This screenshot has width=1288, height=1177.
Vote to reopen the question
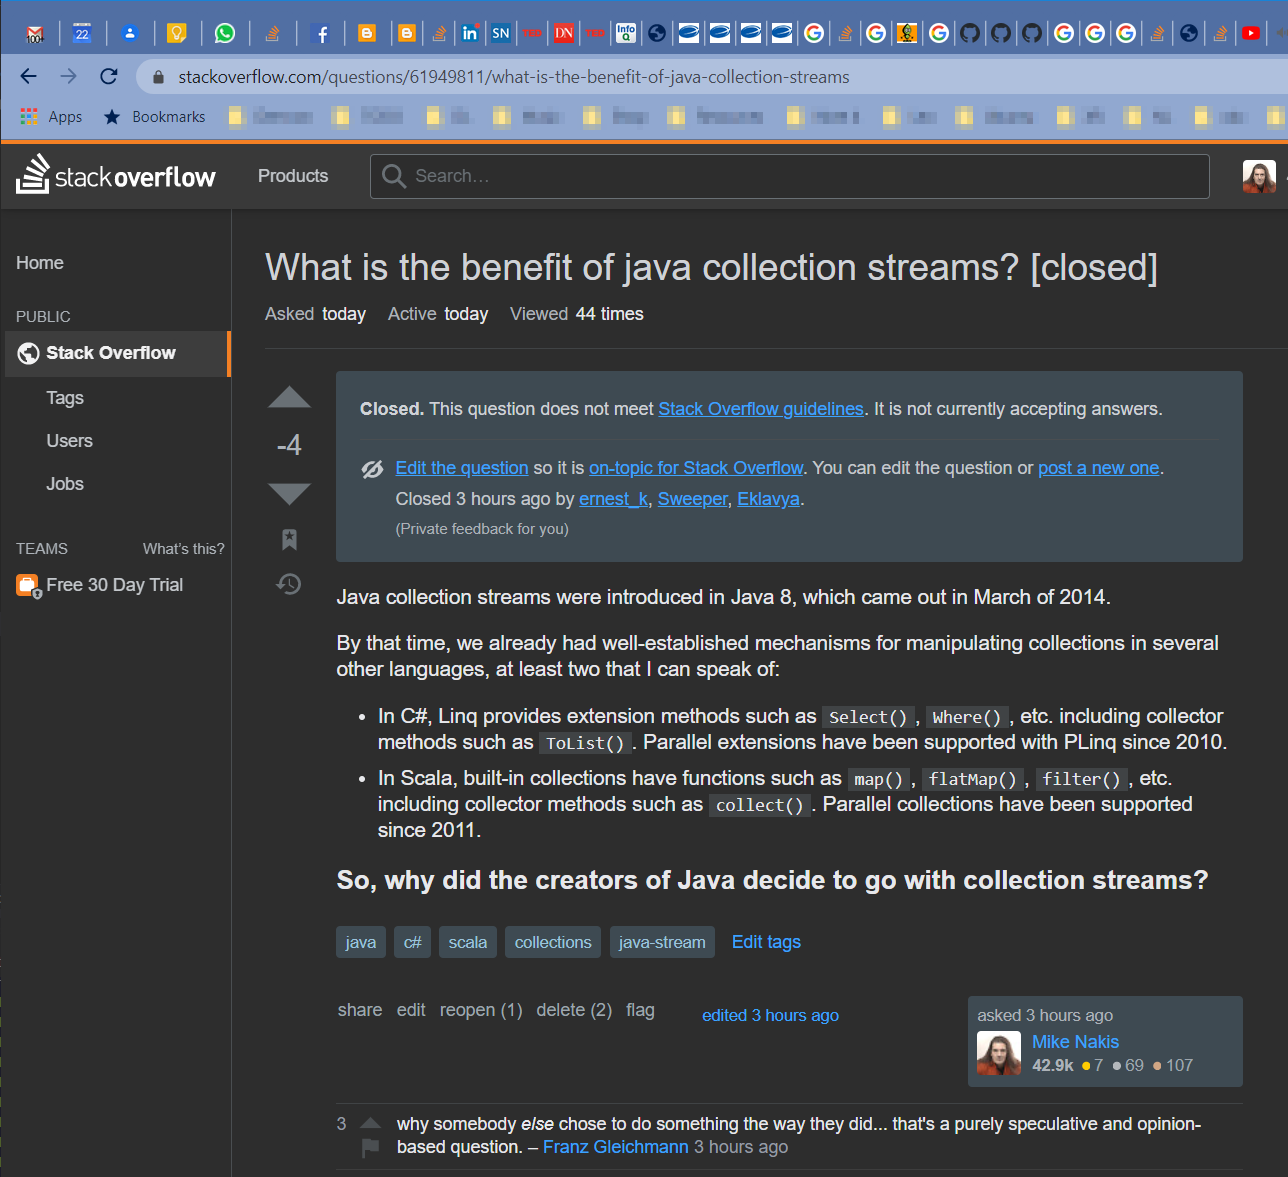pyautogui.click(x=481, y=1010)
